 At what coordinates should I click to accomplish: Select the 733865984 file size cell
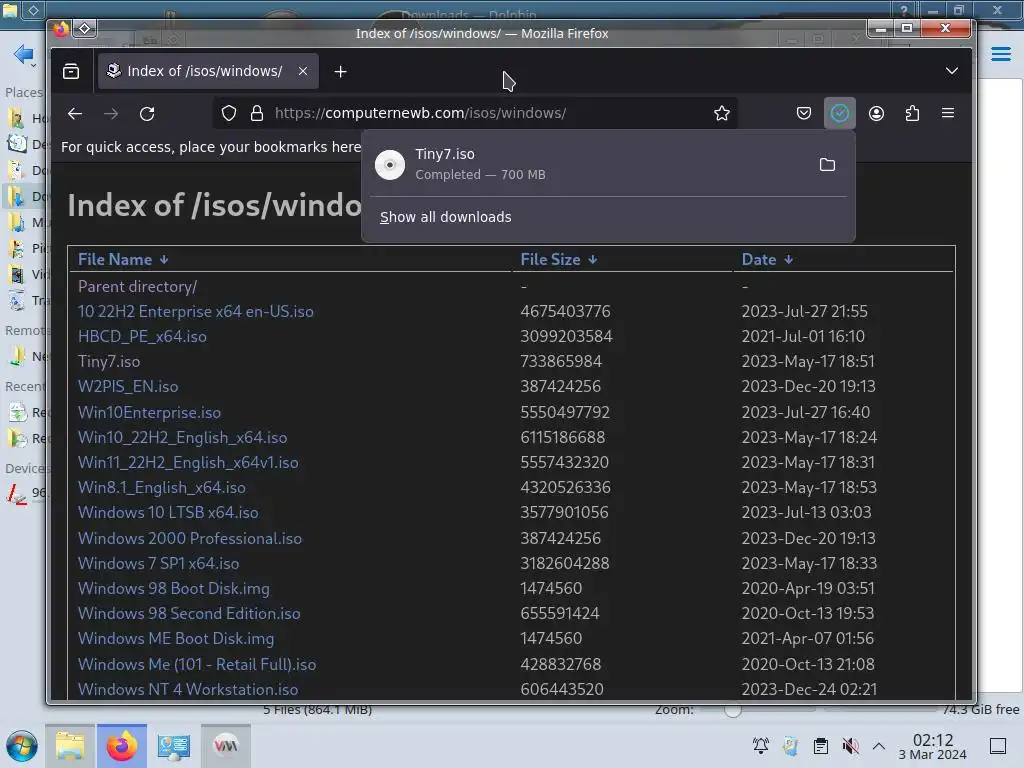(x=560, y=361)
